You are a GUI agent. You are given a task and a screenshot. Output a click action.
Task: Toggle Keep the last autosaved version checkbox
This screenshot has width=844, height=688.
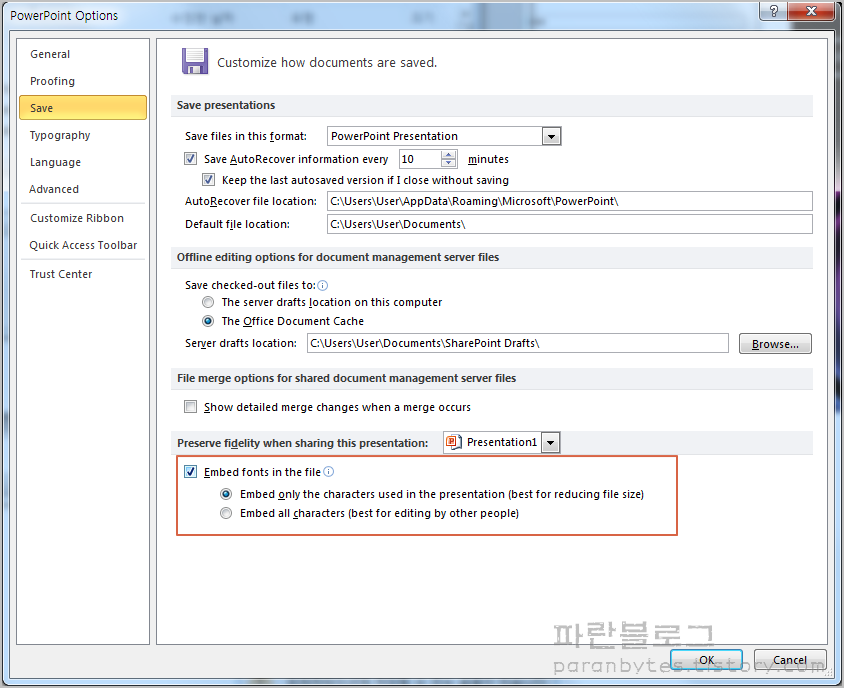(208, 179)
